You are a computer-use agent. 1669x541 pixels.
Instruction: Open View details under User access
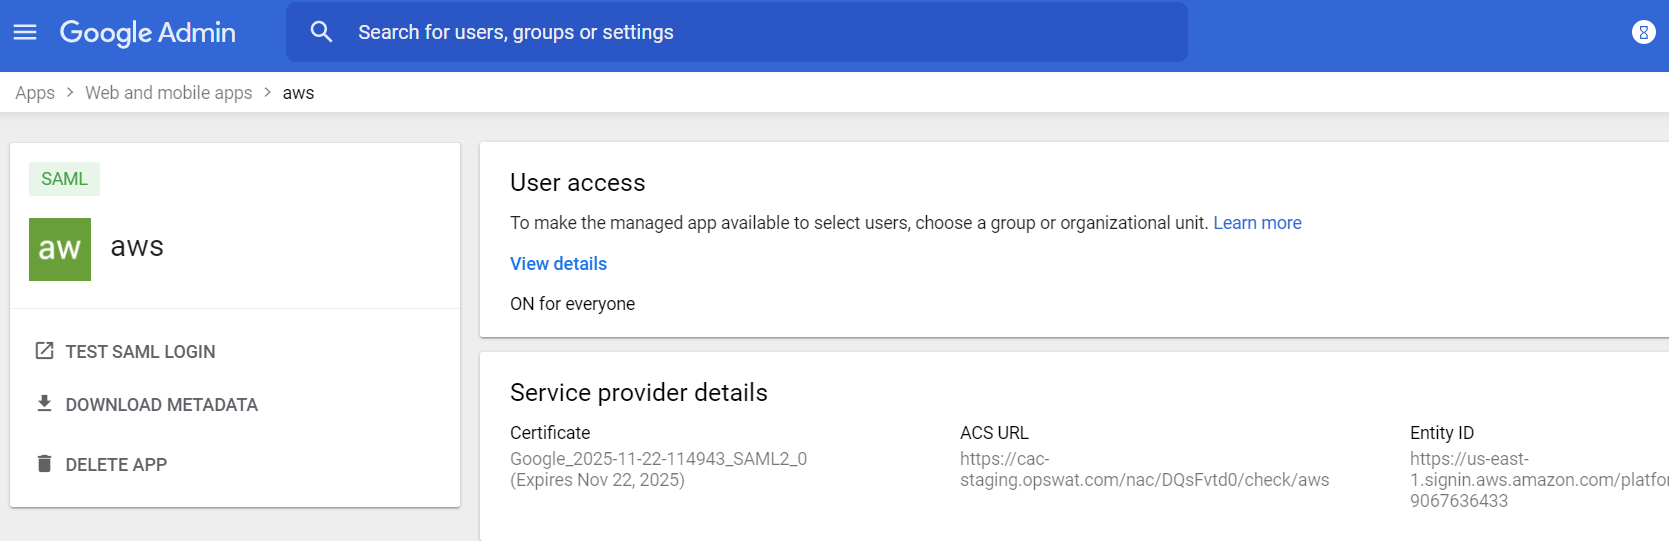(x=558, y=264)
